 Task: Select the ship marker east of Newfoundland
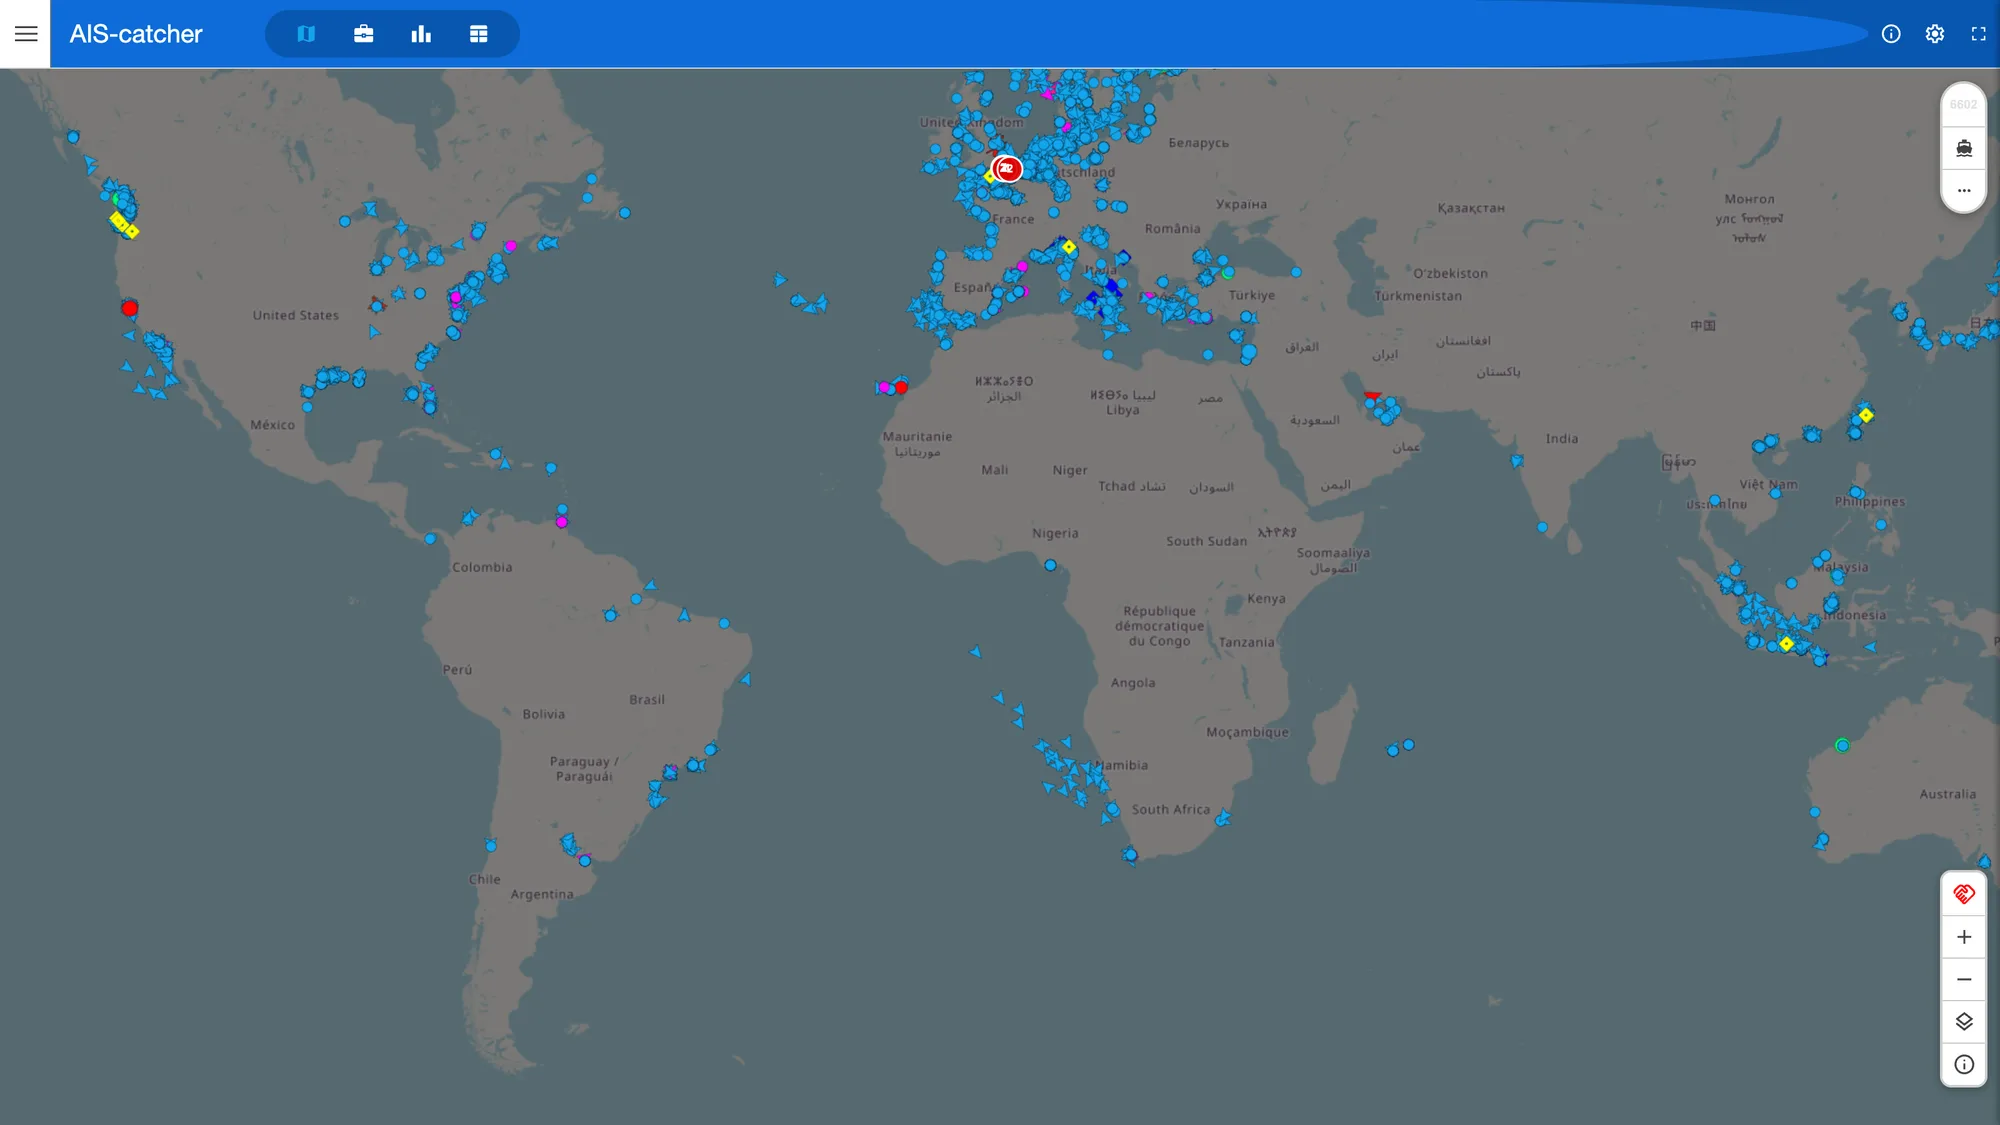625,213
